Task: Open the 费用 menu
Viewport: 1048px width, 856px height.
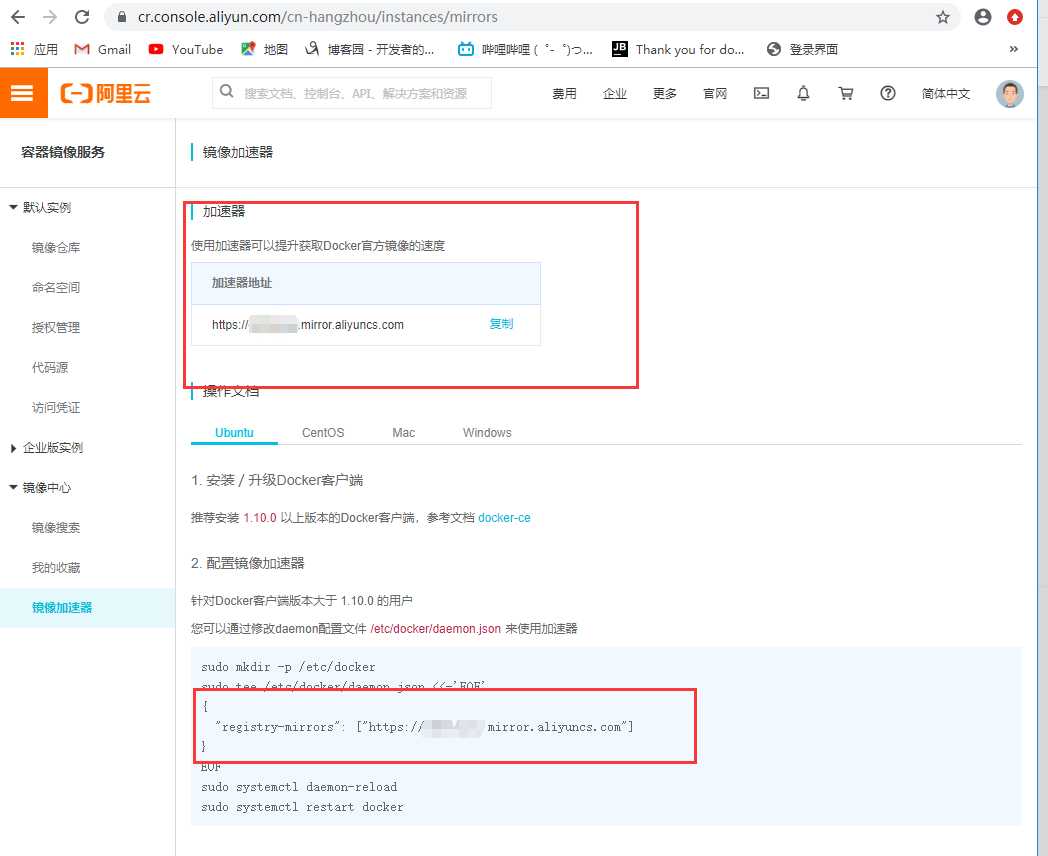Action: 564,94
